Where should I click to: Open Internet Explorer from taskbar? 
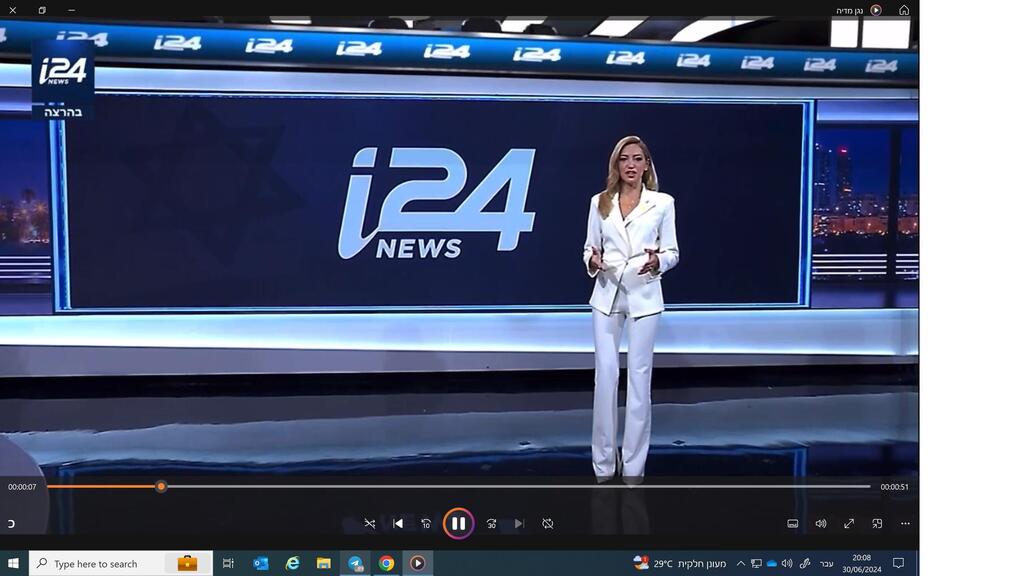click(292, 563)
